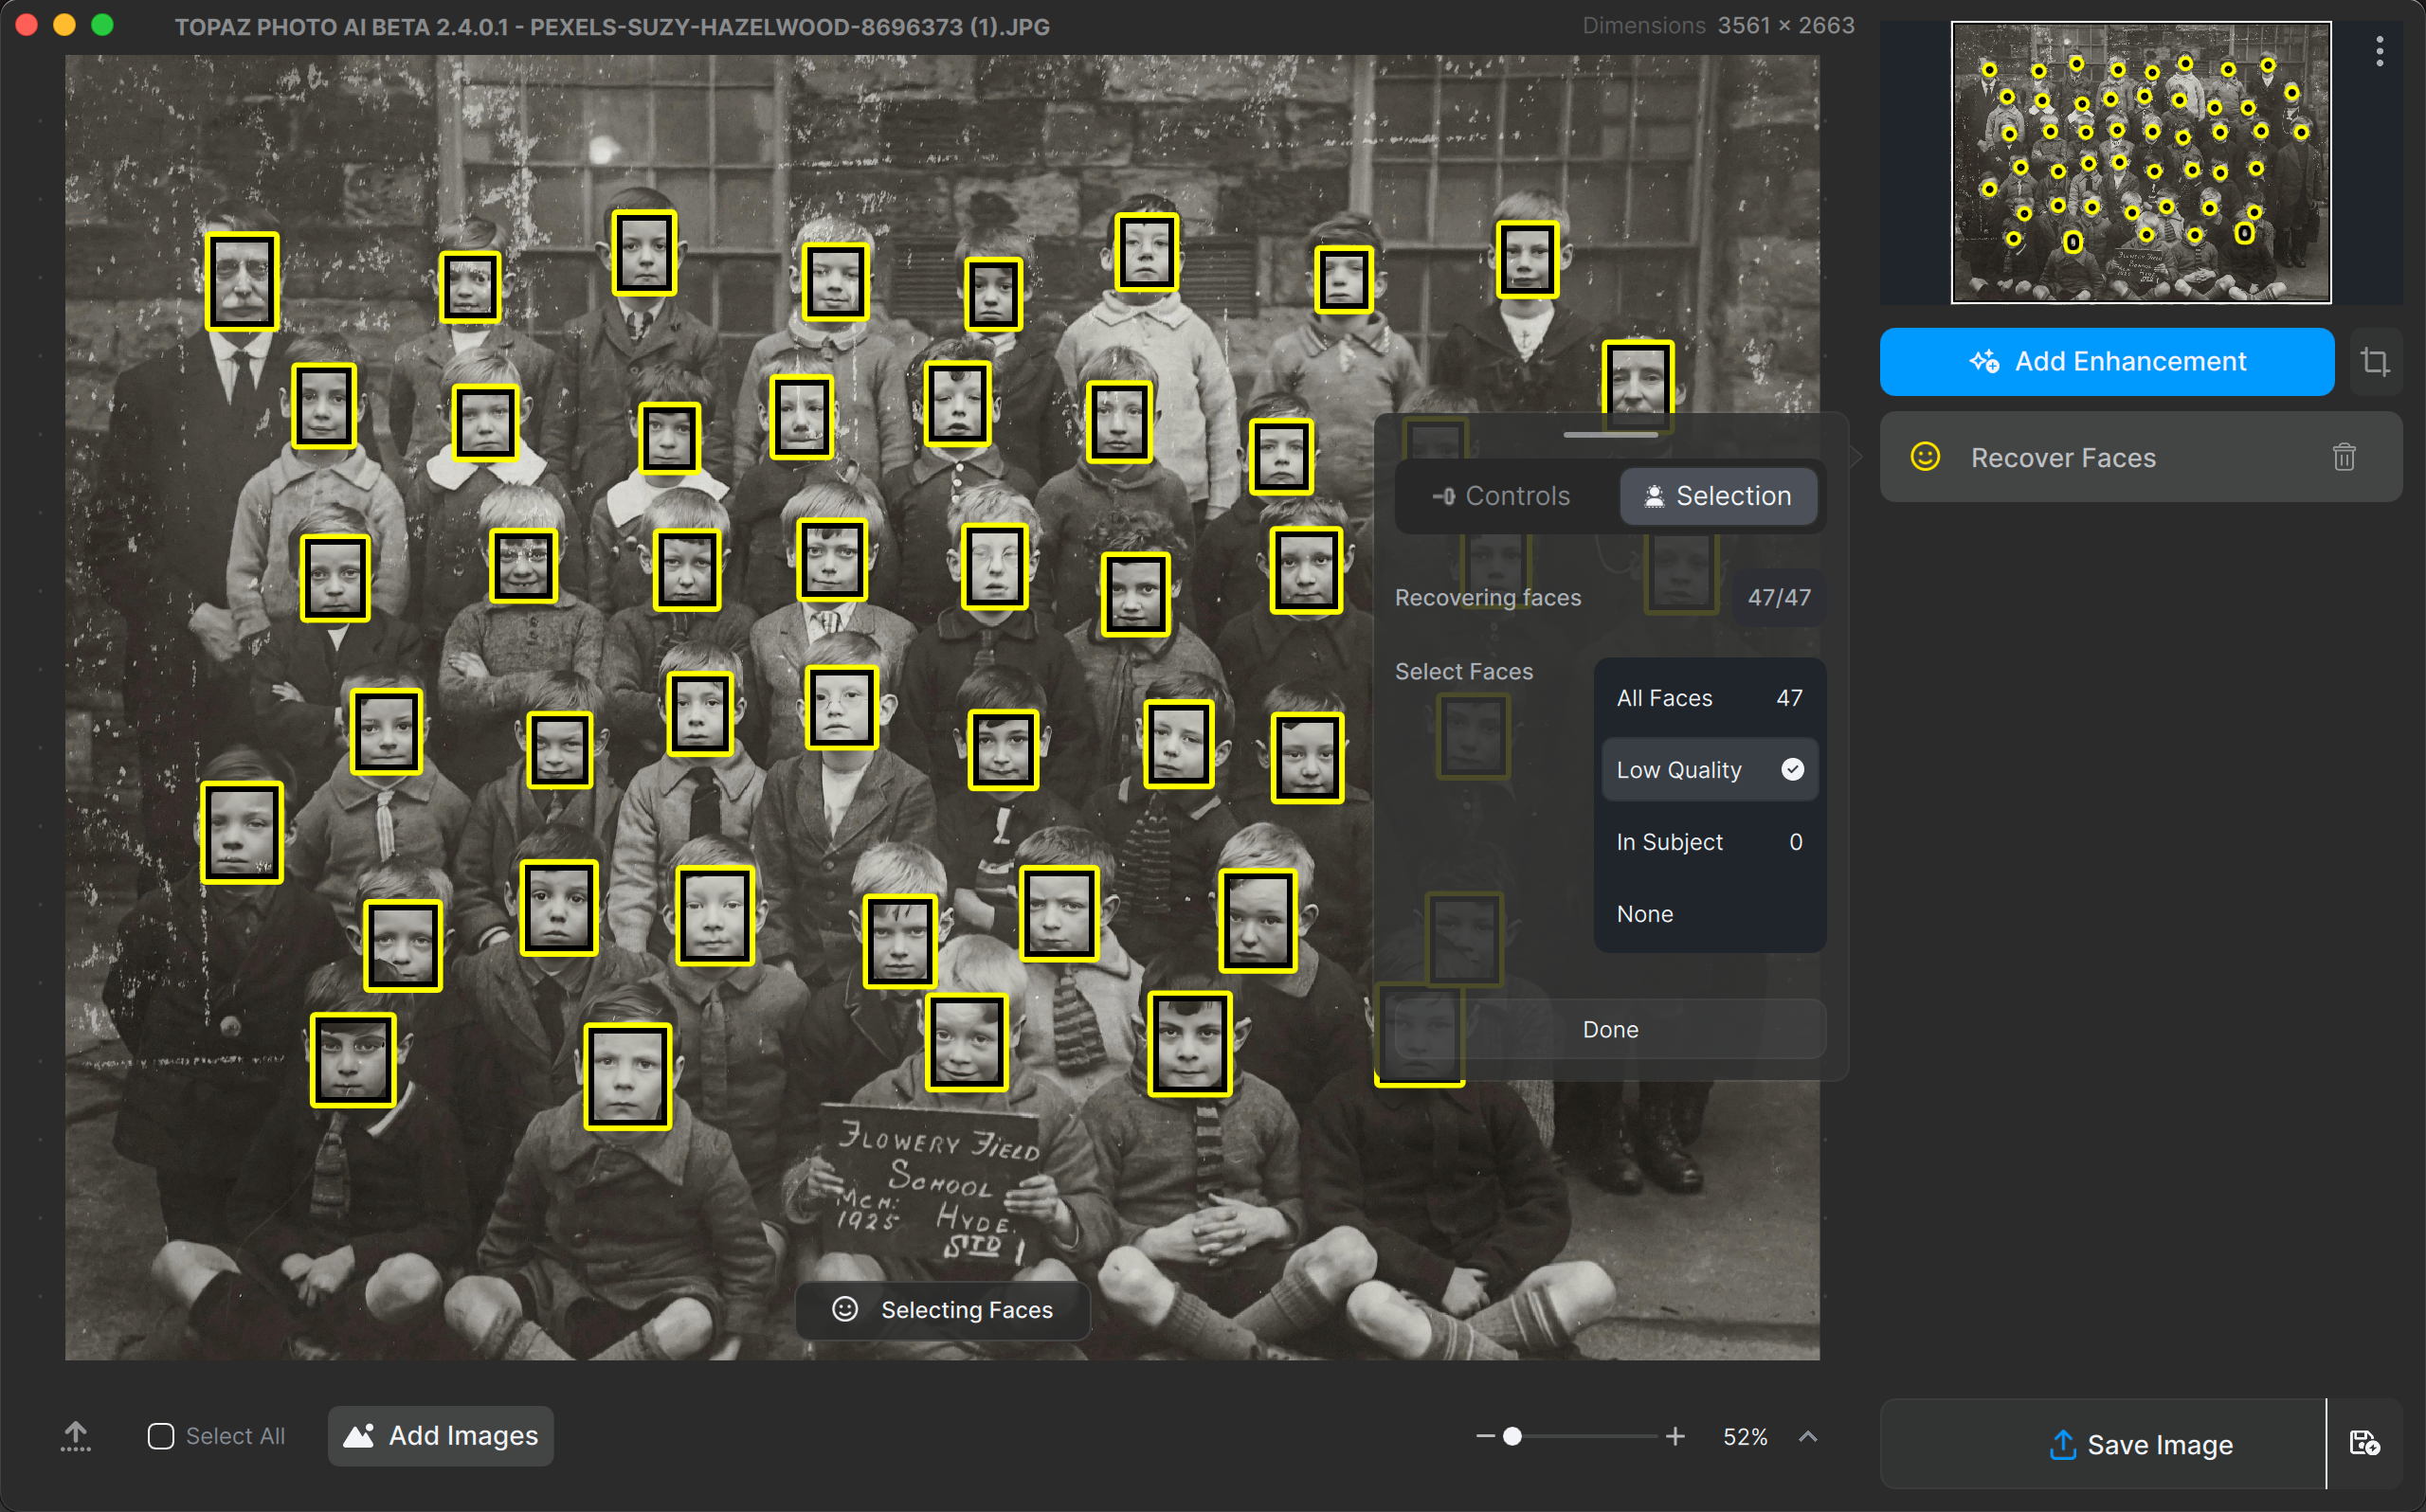Click the zoom slider handle

coord(1512,1436)
